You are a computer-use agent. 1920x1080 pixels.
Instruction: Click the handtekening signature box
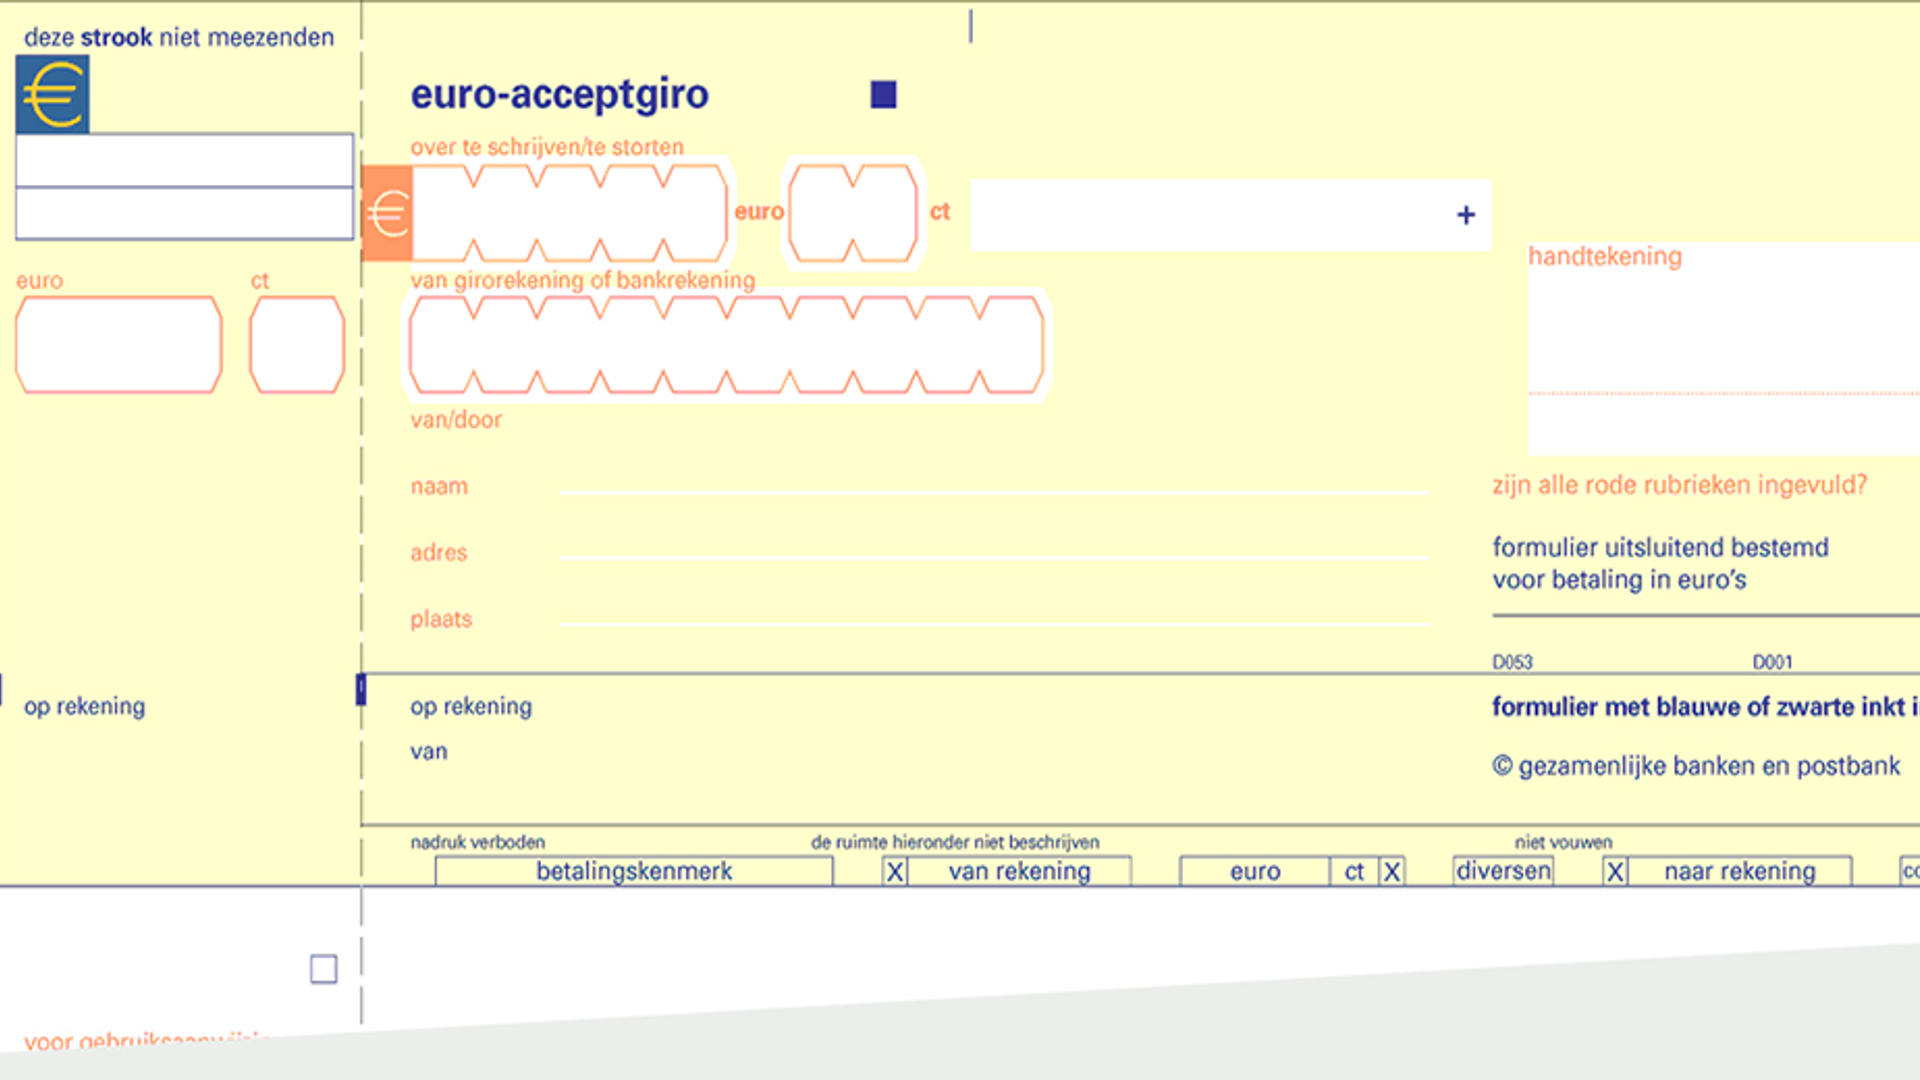[x=1724, y=348]
